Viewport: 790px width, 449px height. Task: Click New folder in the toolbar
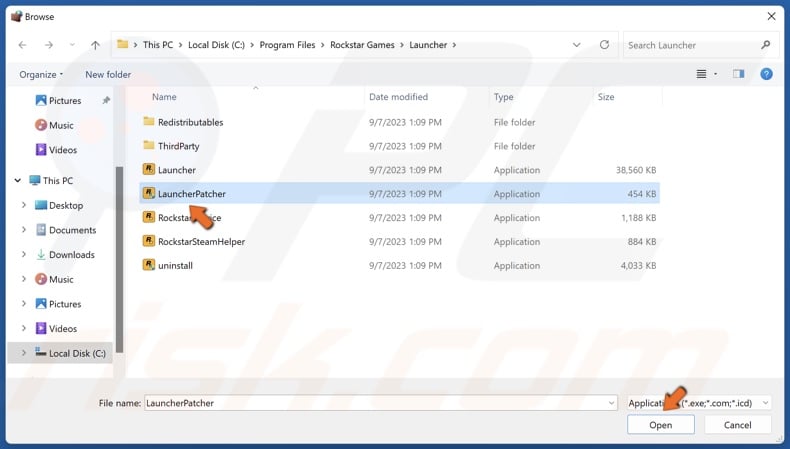108,74
